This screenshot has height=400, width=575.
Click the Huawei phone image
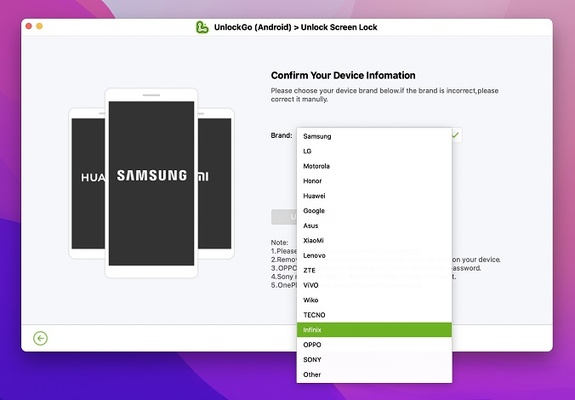87,183
